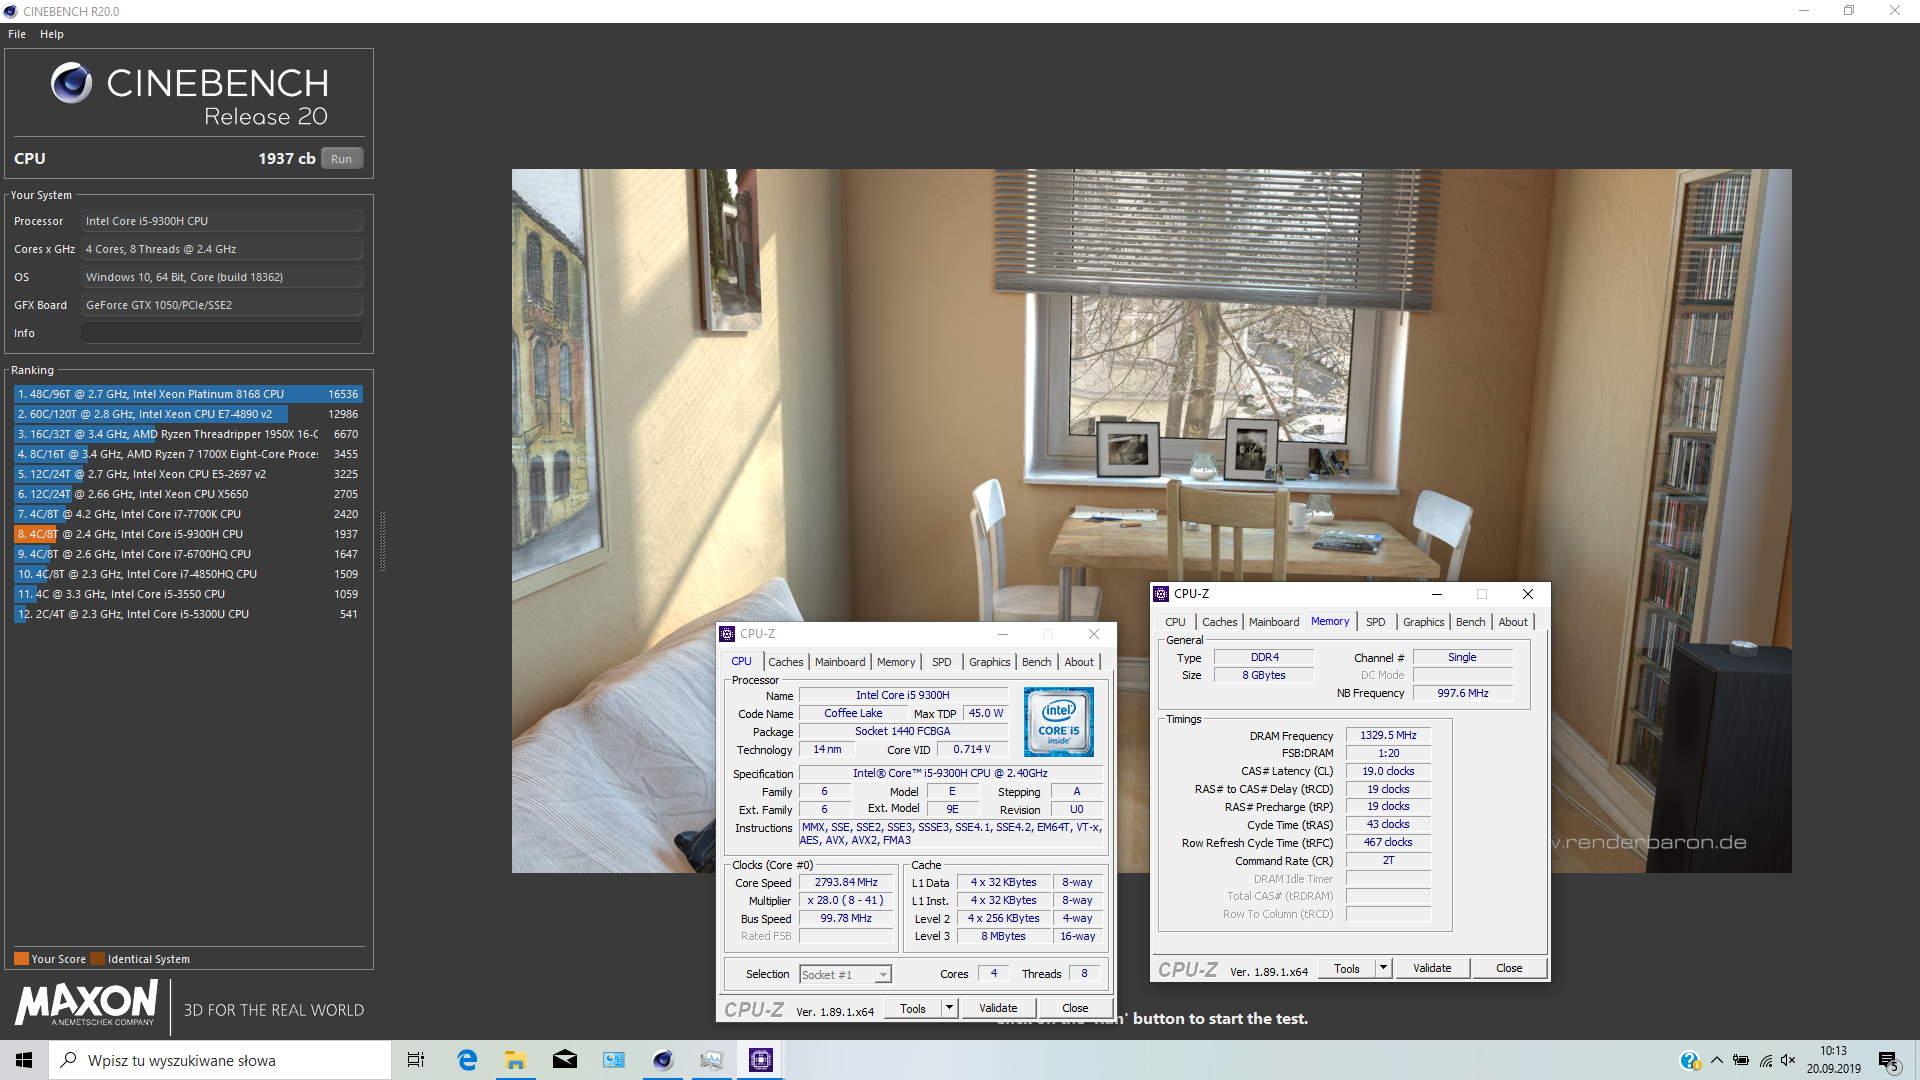Open Bench tab in left CPU-Z window

[x=1037, y=662]
